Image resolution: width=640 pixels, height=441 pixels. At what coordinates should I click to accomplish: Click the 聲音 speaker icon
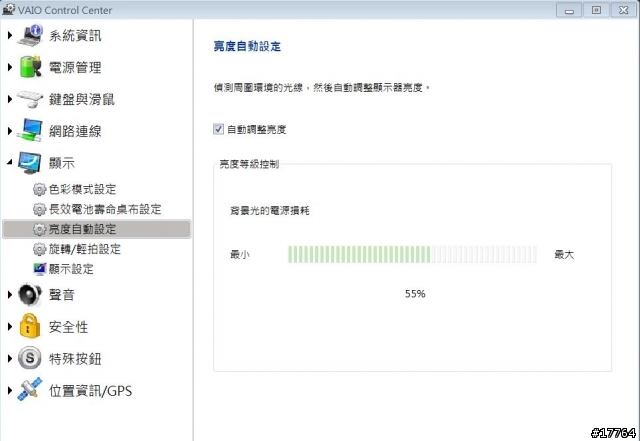[x=30, y=294]
